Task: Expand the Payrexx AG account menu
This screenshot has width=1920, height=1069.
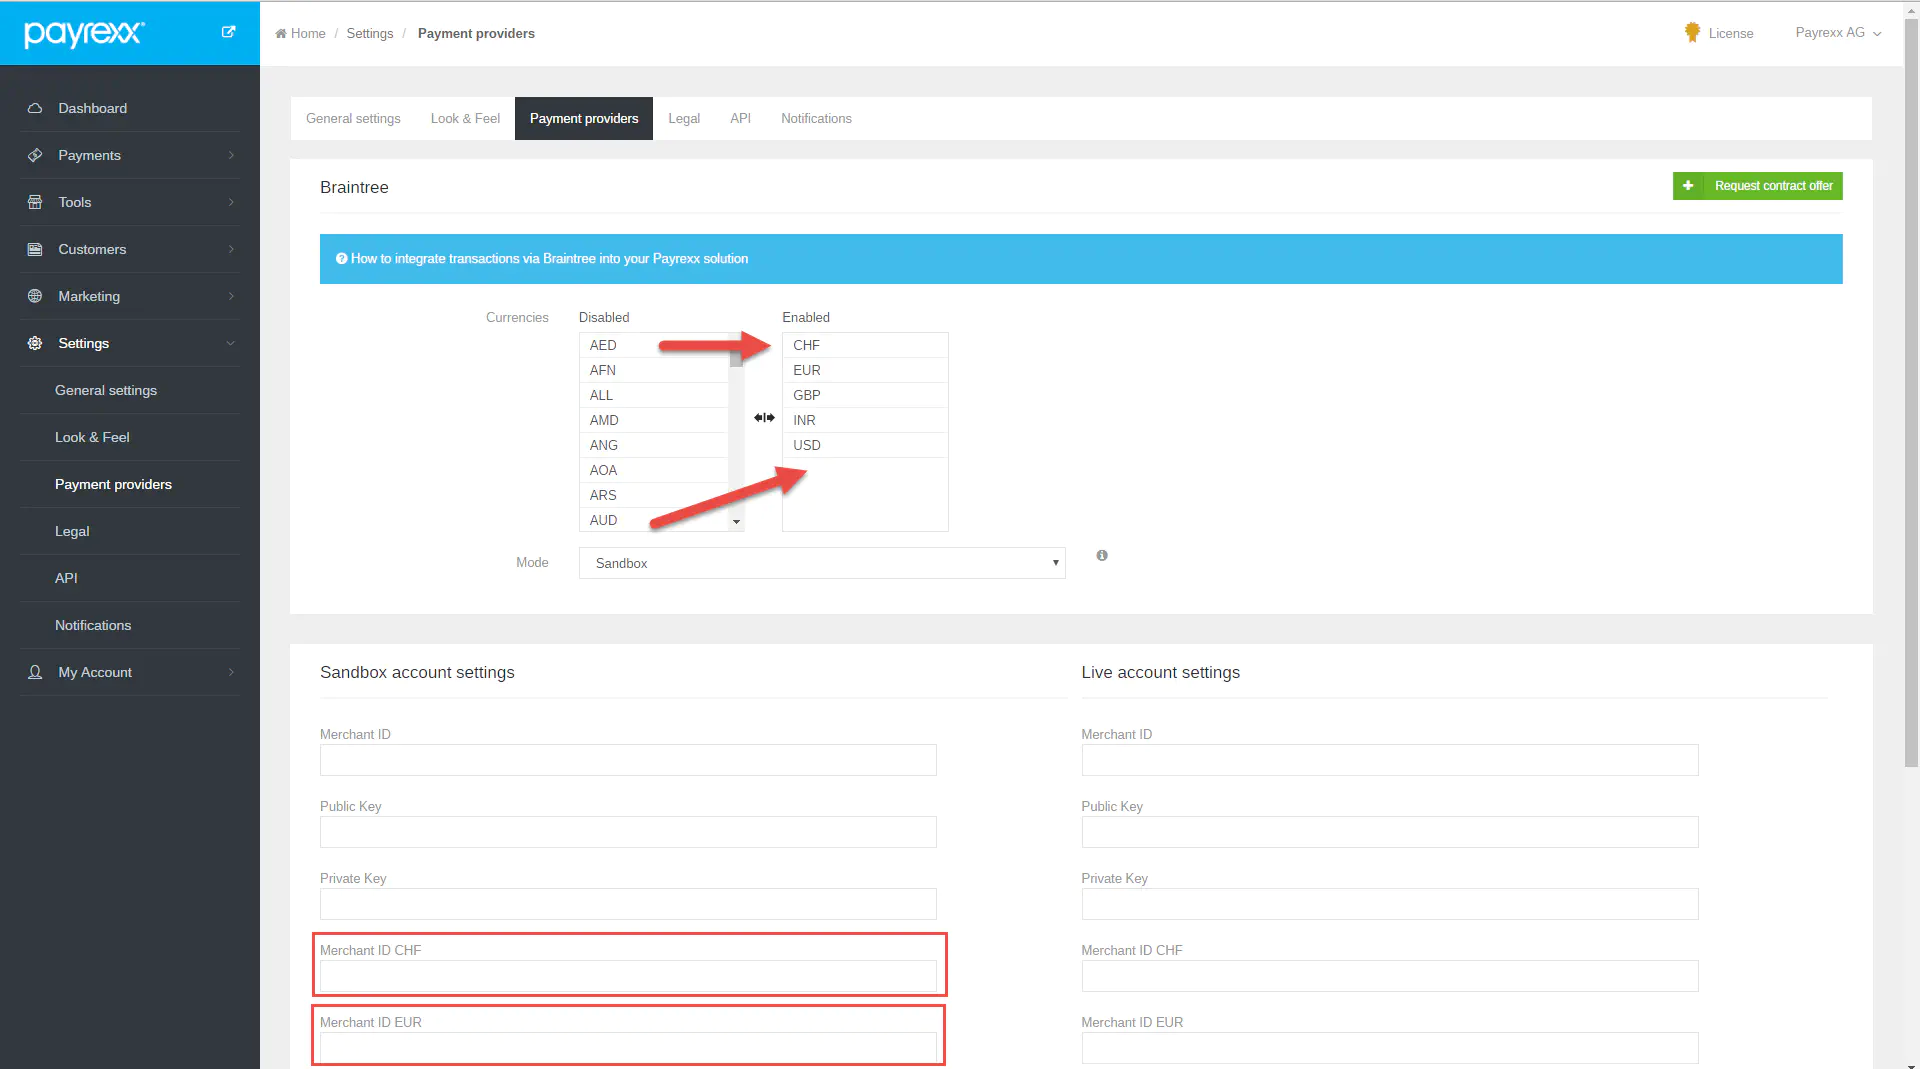Action: [1837, 33]
